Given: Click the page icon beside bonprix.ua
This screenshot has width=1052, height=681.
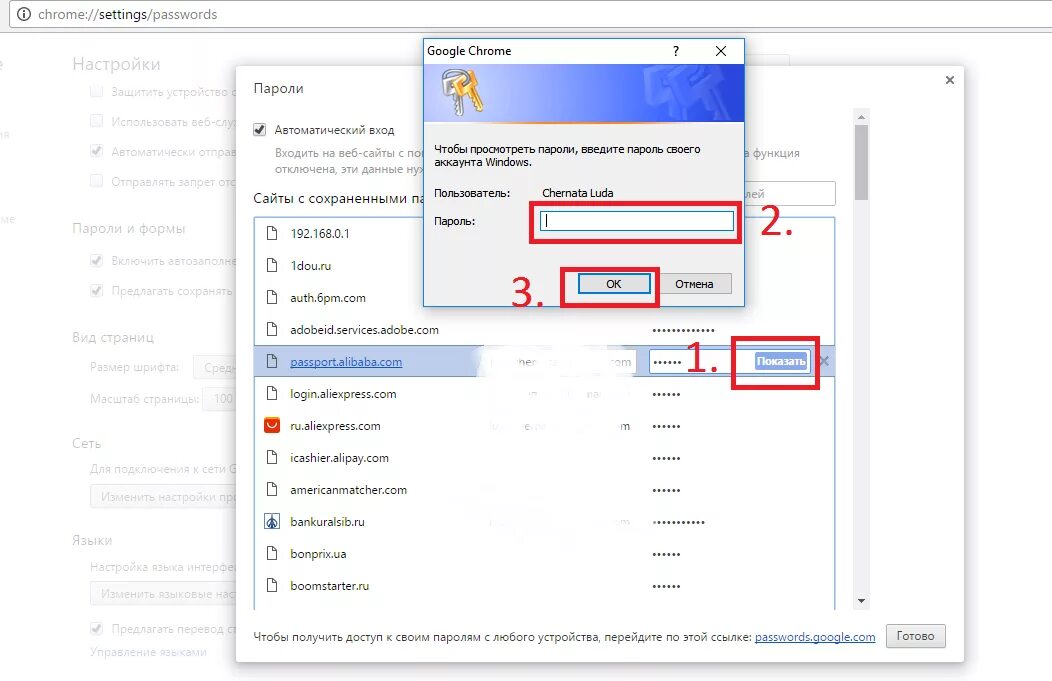Looking at the screenshot, I should tap(272, 554).
